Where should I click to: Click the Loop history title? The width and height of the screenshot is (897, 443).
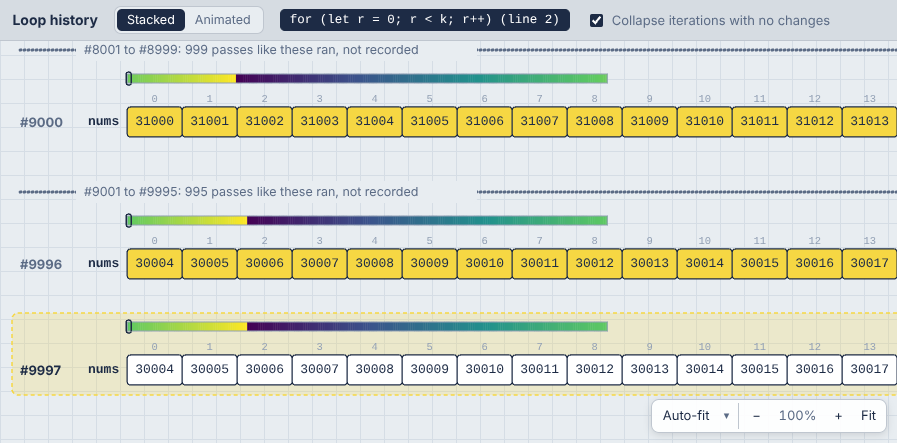[x=55, y=21]
